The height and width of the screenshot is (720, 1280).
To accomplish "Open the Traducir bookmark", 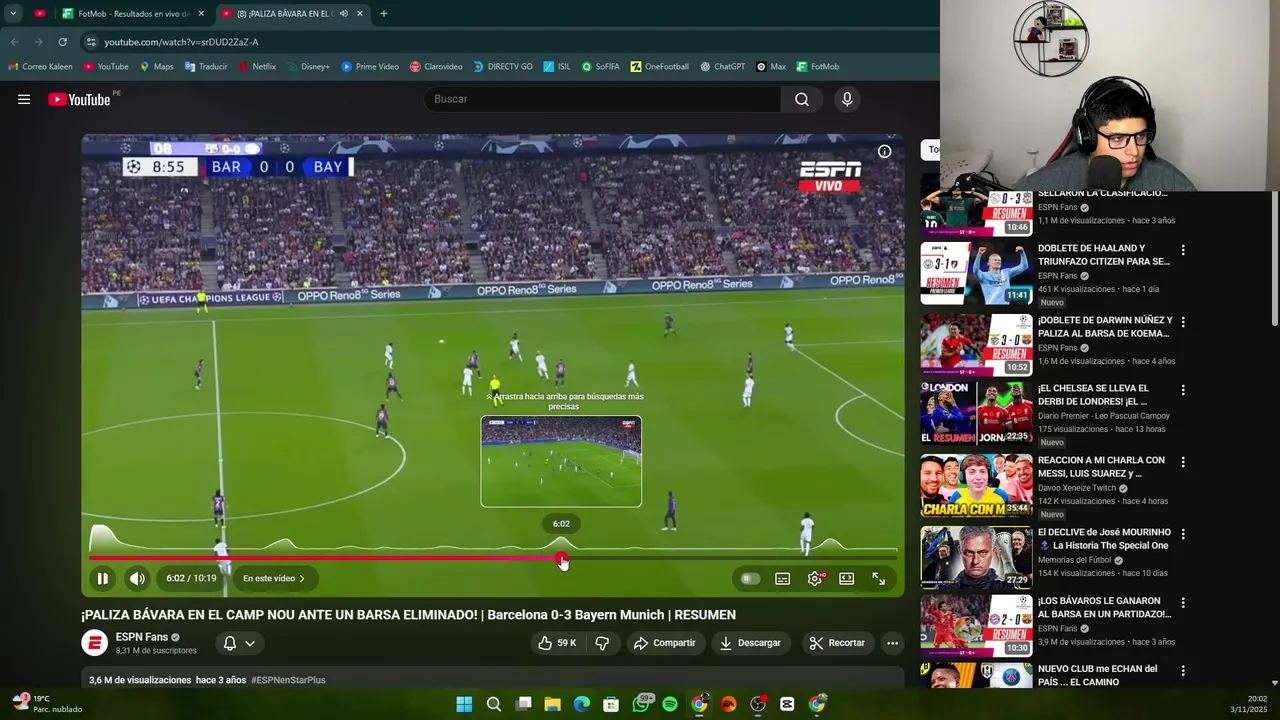I will [206, 67].
